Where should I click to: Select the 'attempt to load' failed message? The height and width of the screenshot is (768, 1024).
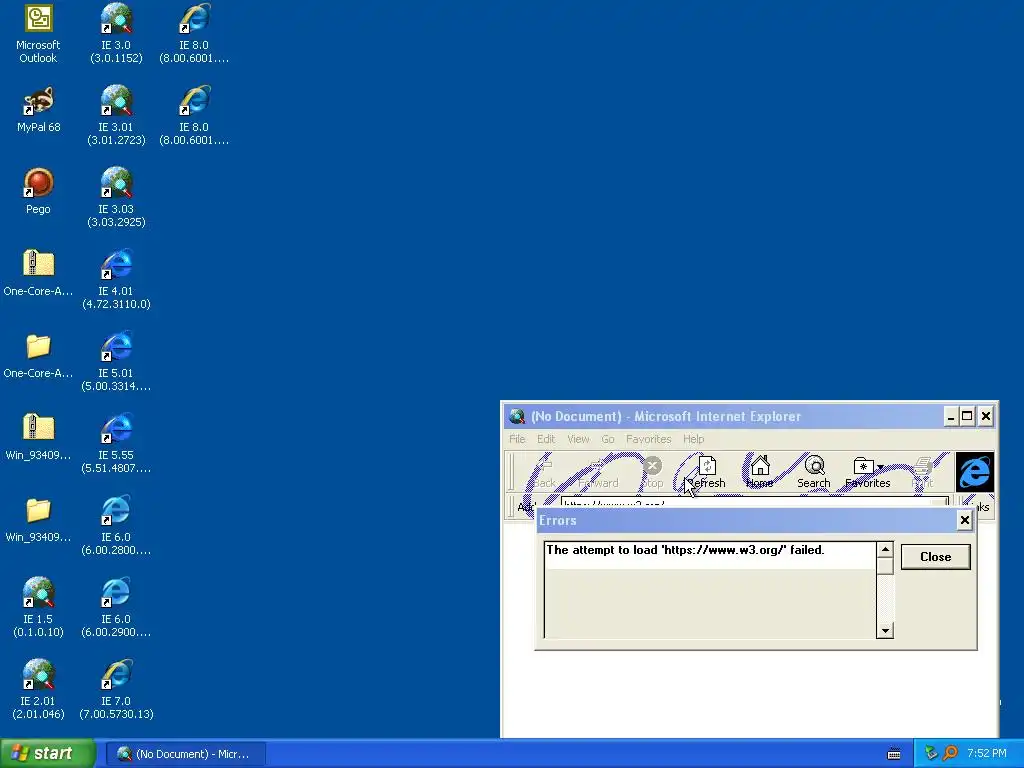[x=685, y=550]
